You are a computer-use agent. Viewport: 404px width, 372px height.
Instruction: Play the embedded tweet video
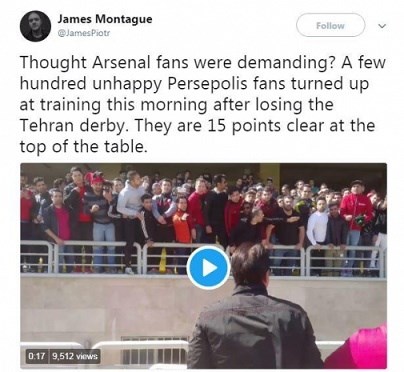click(x=208, y=268)
